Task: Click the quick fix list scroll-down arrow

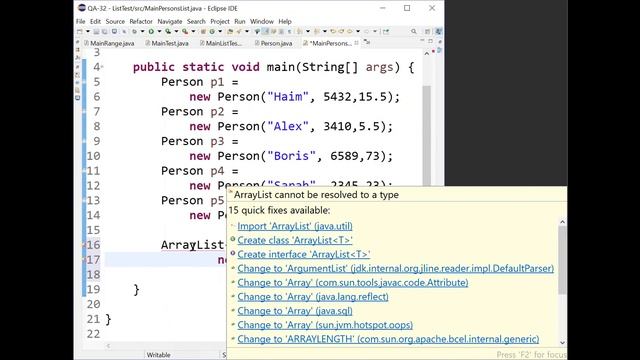Action: click(562, 342)
